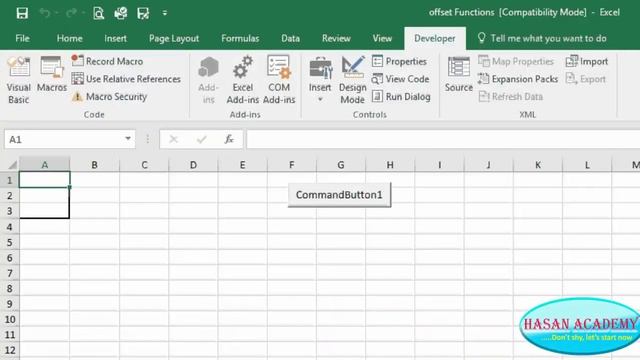Select column header A
This screenshot has width=640, height=360.
(x=44, y=165)
